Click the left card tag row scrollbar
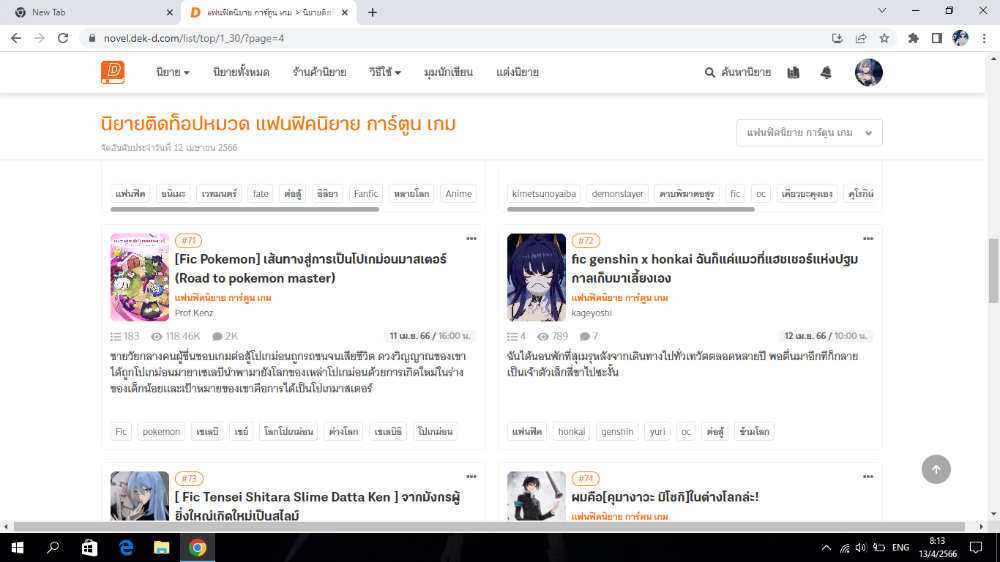The width and height of the screenshot is (1000, 562). coord(245,209)
